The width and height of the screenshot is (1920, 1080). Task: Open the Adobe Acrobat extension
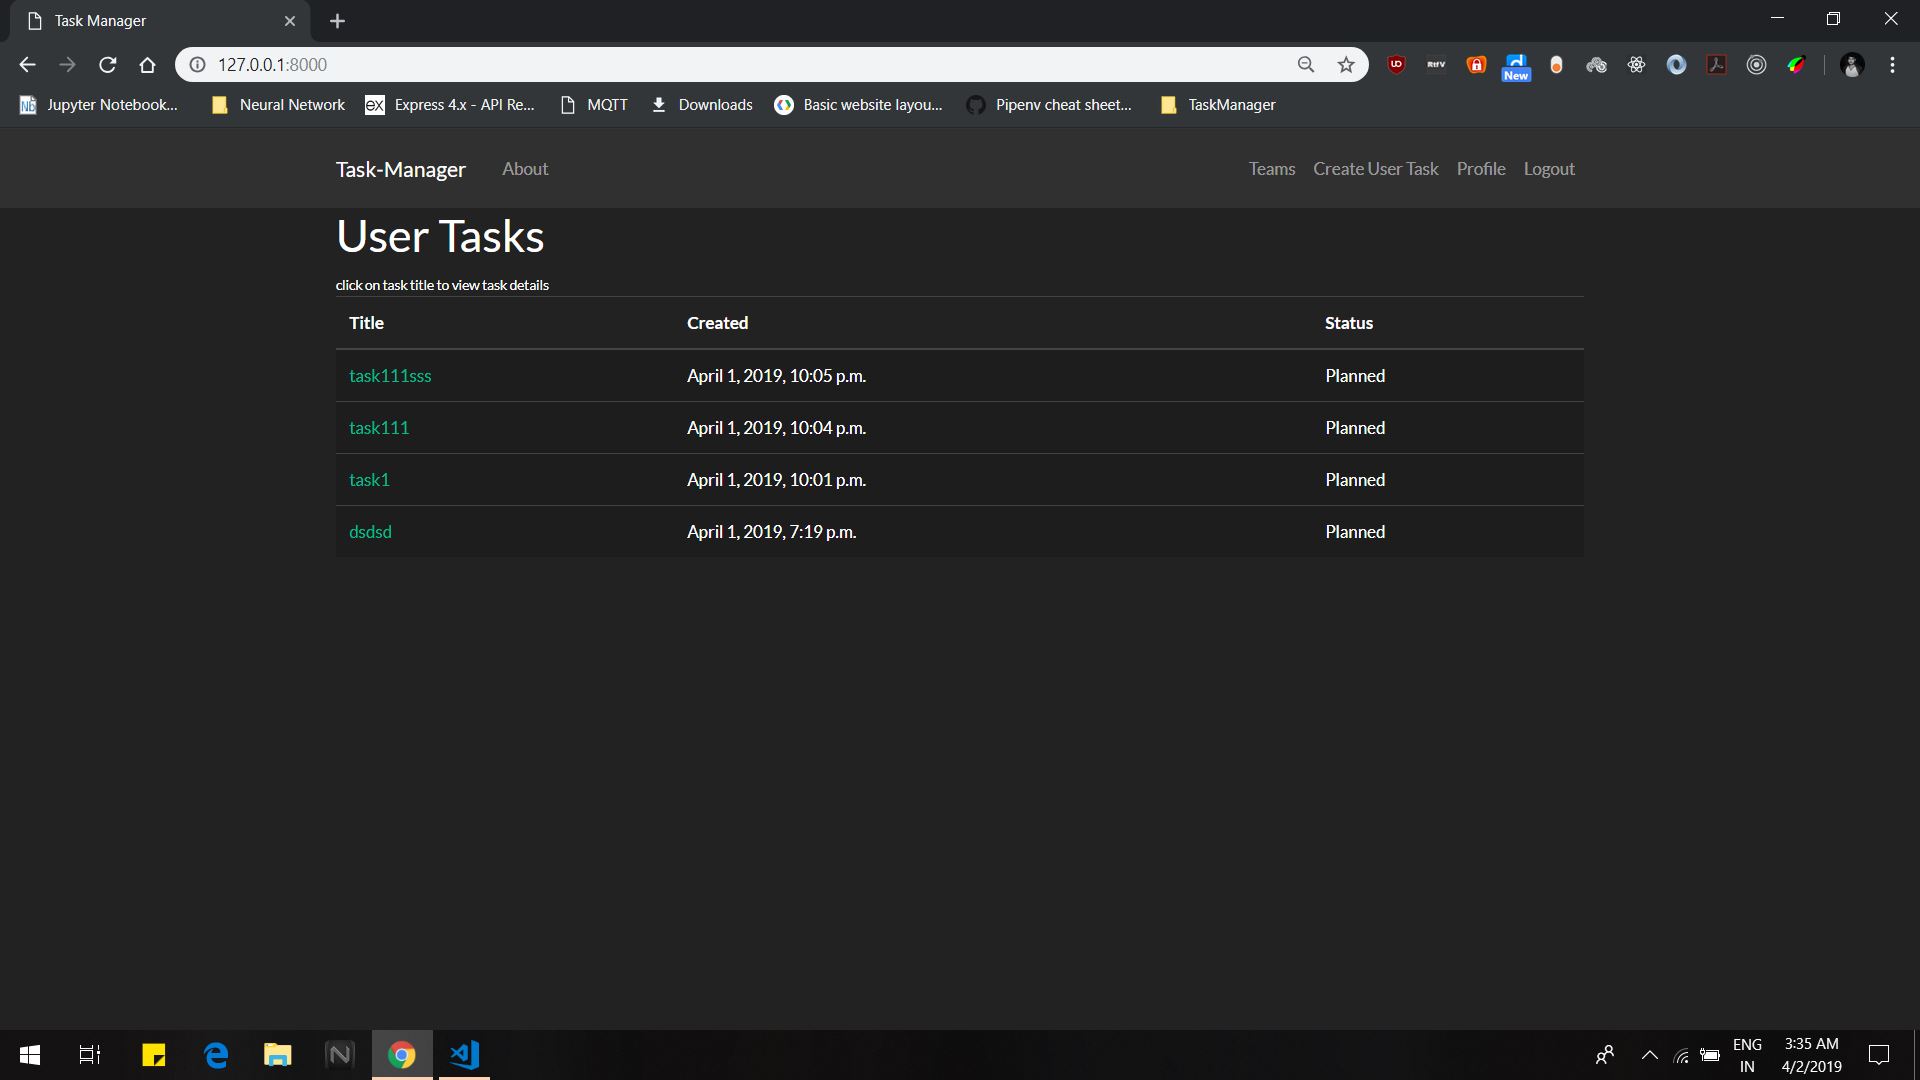[x=1716, y=64]
